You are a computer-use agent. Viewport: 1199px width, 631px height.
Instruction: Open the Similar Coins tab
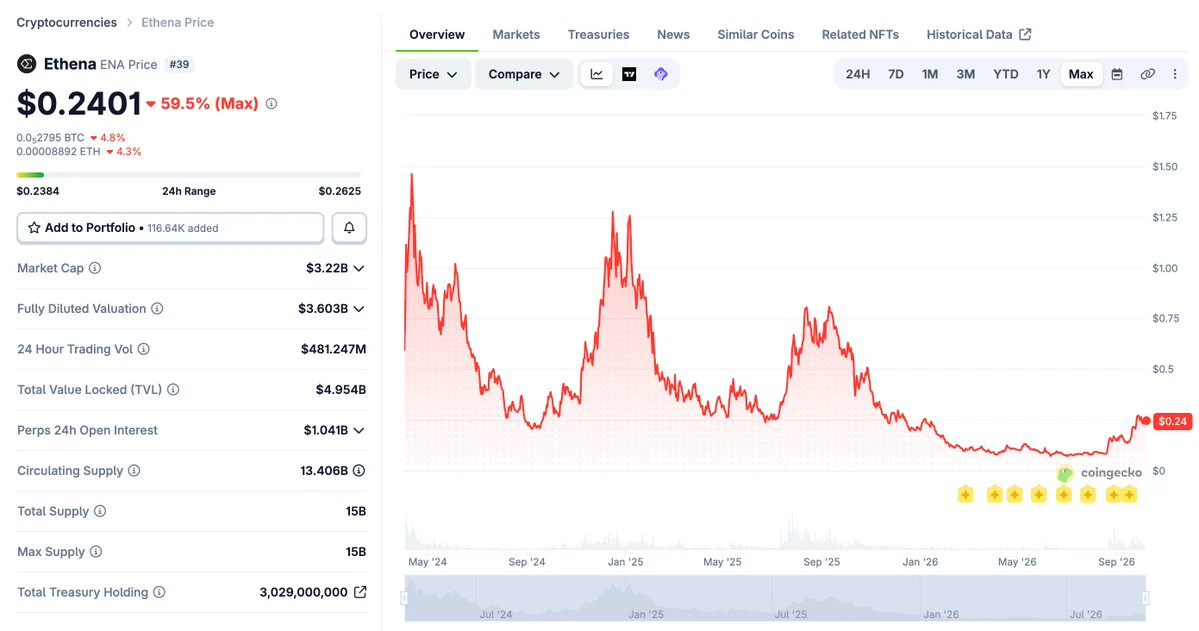coord(755,34)
